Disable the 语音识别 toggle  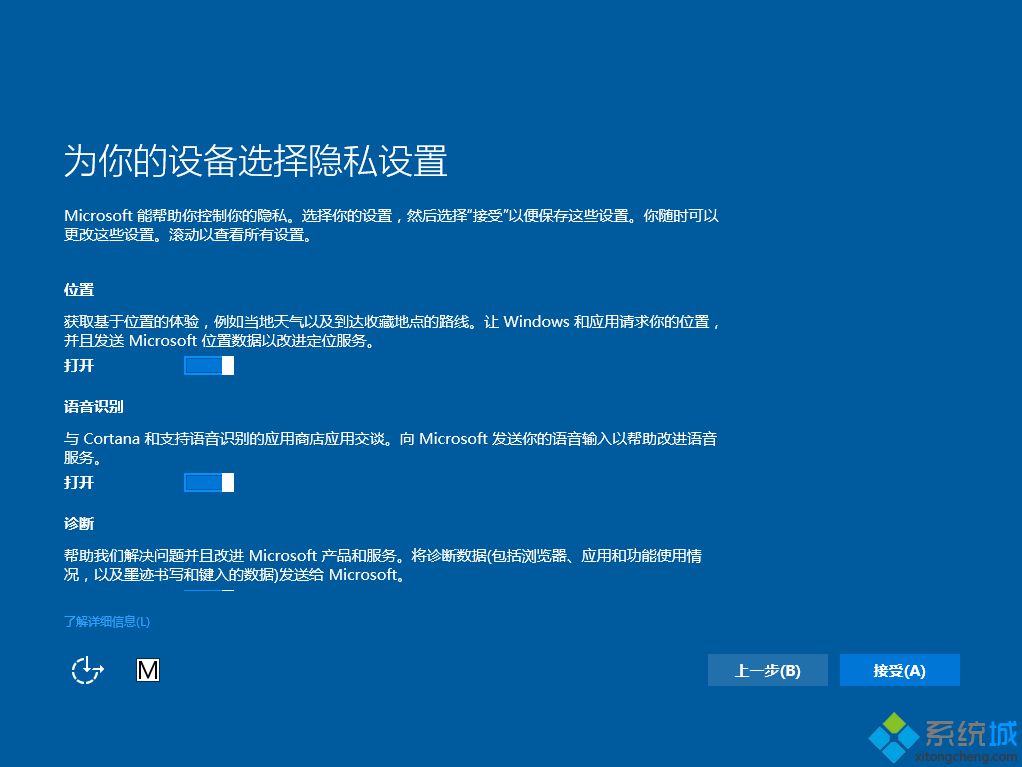pyautogui.click(x=209, y=482)
